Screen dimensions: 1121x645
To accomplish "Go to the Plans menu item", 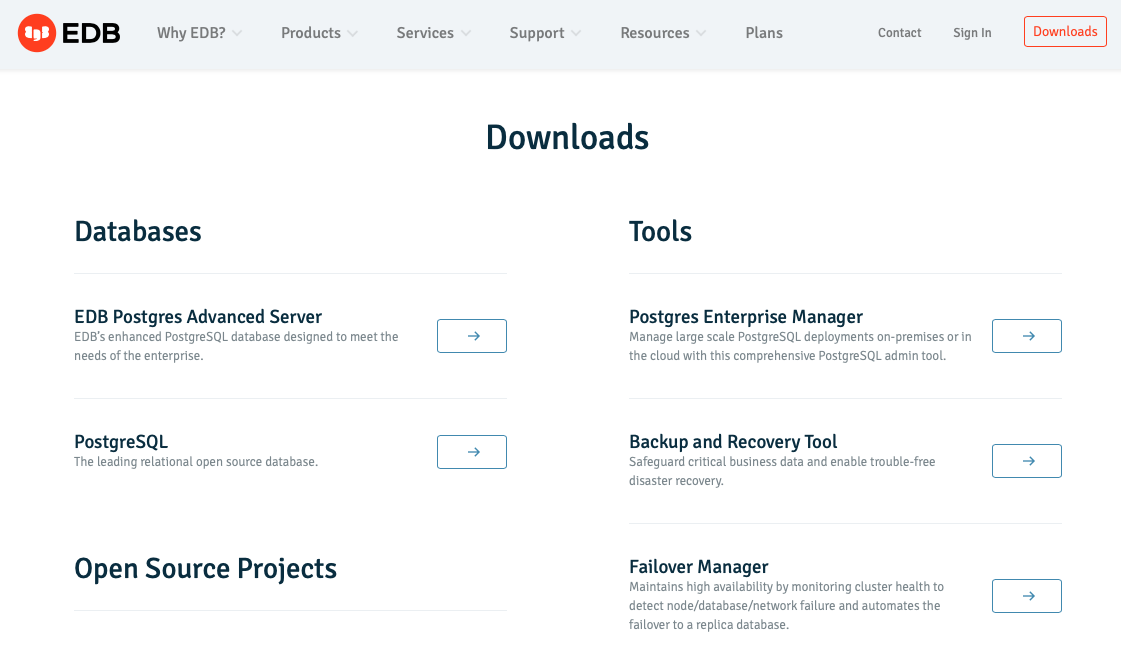I will [x=764, y=33].
